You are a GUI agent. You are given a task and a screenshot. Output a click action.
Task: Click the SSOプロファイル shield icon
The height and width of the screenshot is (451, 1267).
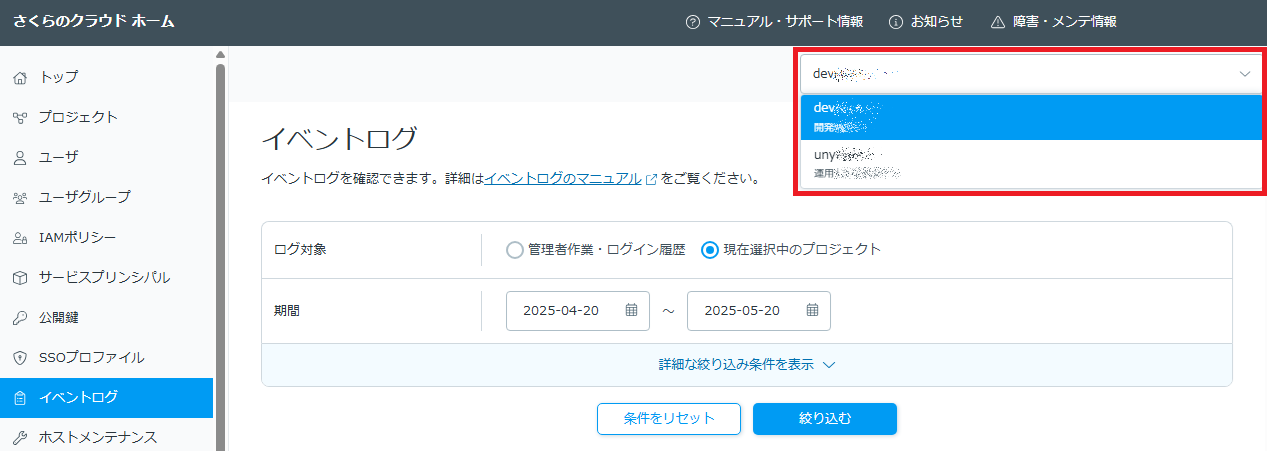click(20, 358)
